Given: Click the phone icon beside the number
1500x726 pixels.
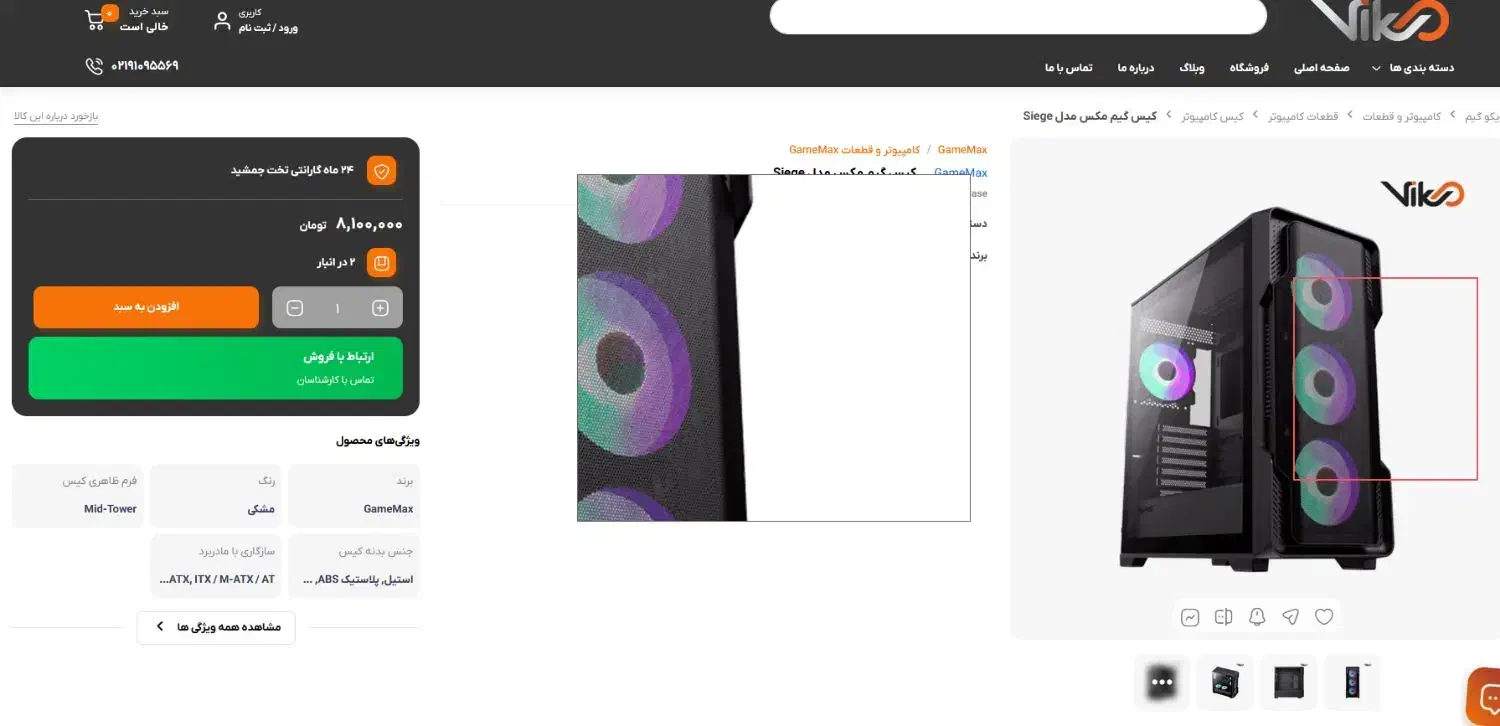Looking at the screenshot, I should tap(94, 66).
